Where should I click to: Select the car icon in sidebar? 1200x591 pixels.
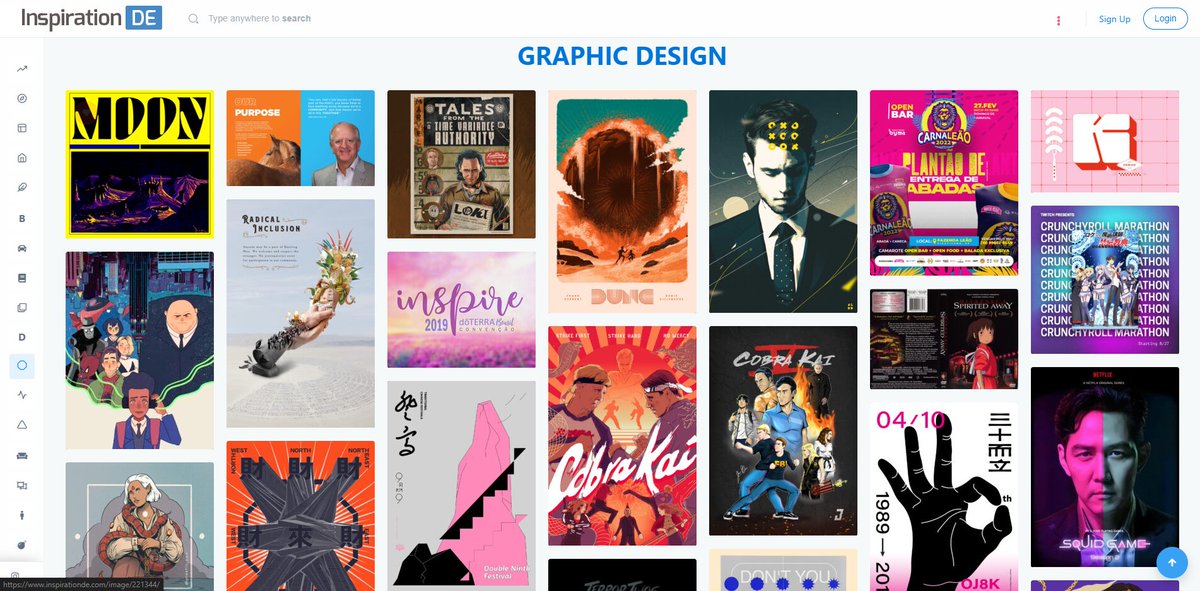pos(22,247)
